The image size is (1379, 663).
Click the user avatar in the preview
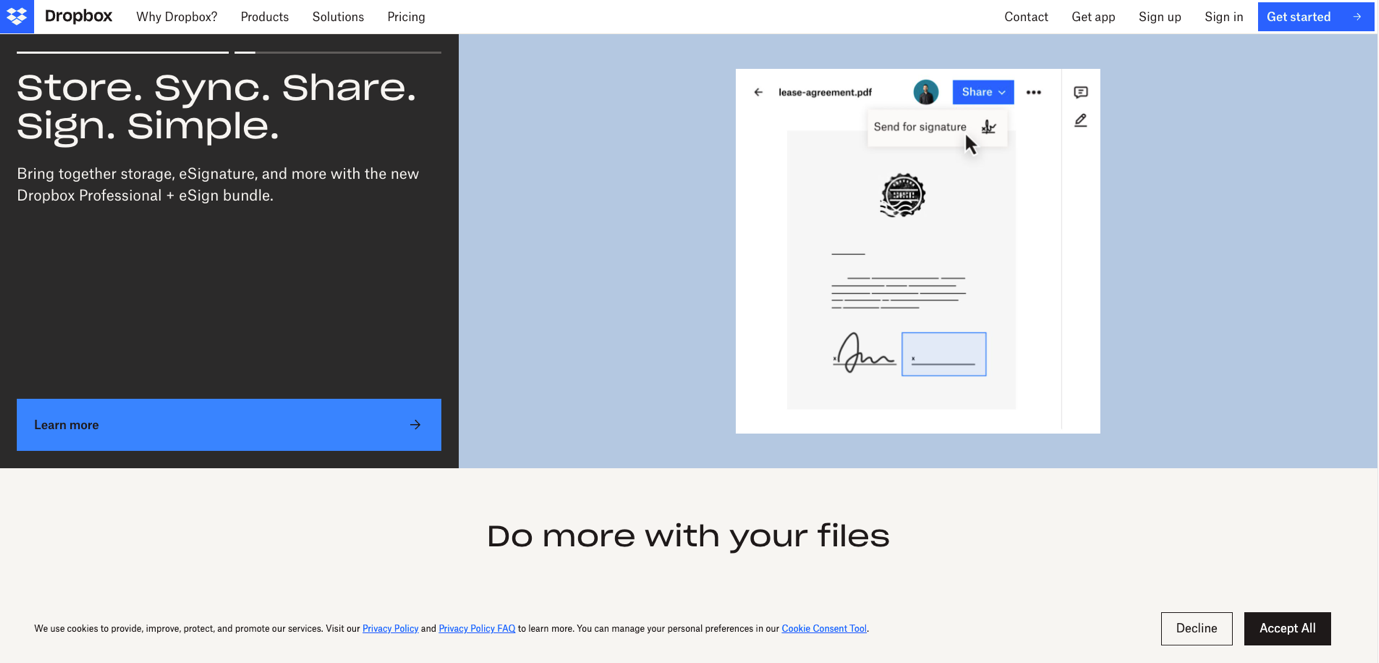926,92
